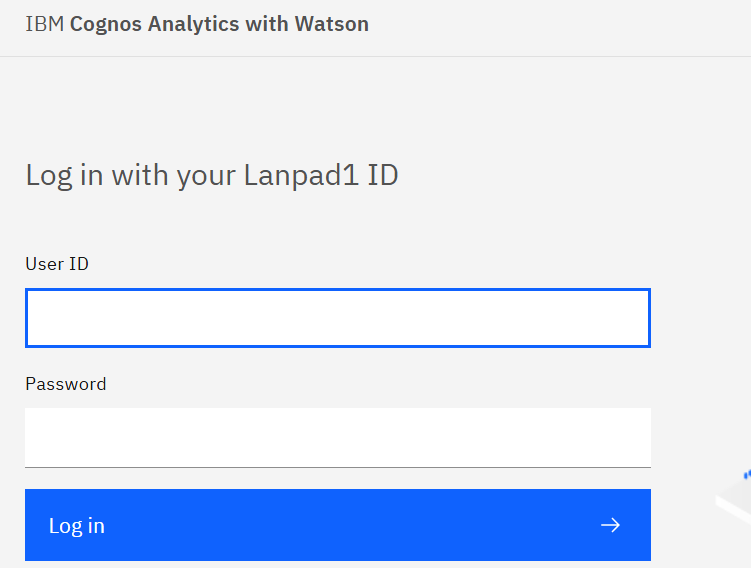This screenshot has width=751, height=568.
Task: Click the word "Watson" in the header
Action: point(332,24)
